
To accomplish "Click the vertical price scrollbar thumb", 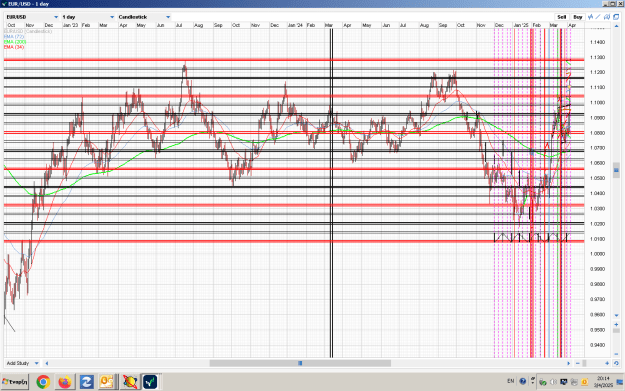I will coord(616,170).
